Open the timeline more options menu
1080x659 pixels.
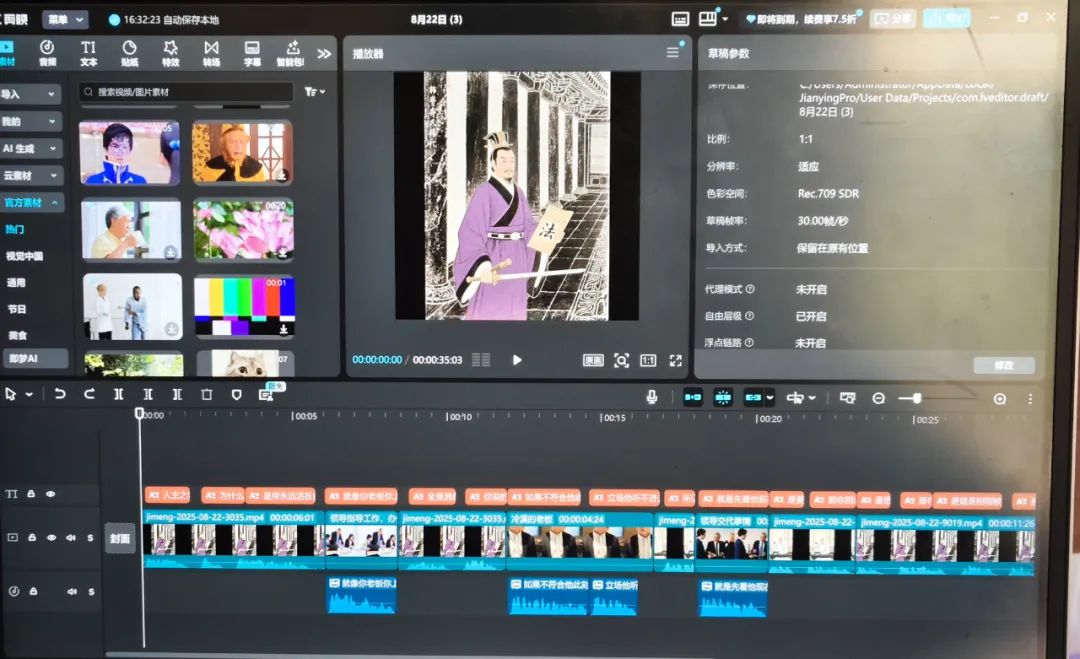point(1030,399)
